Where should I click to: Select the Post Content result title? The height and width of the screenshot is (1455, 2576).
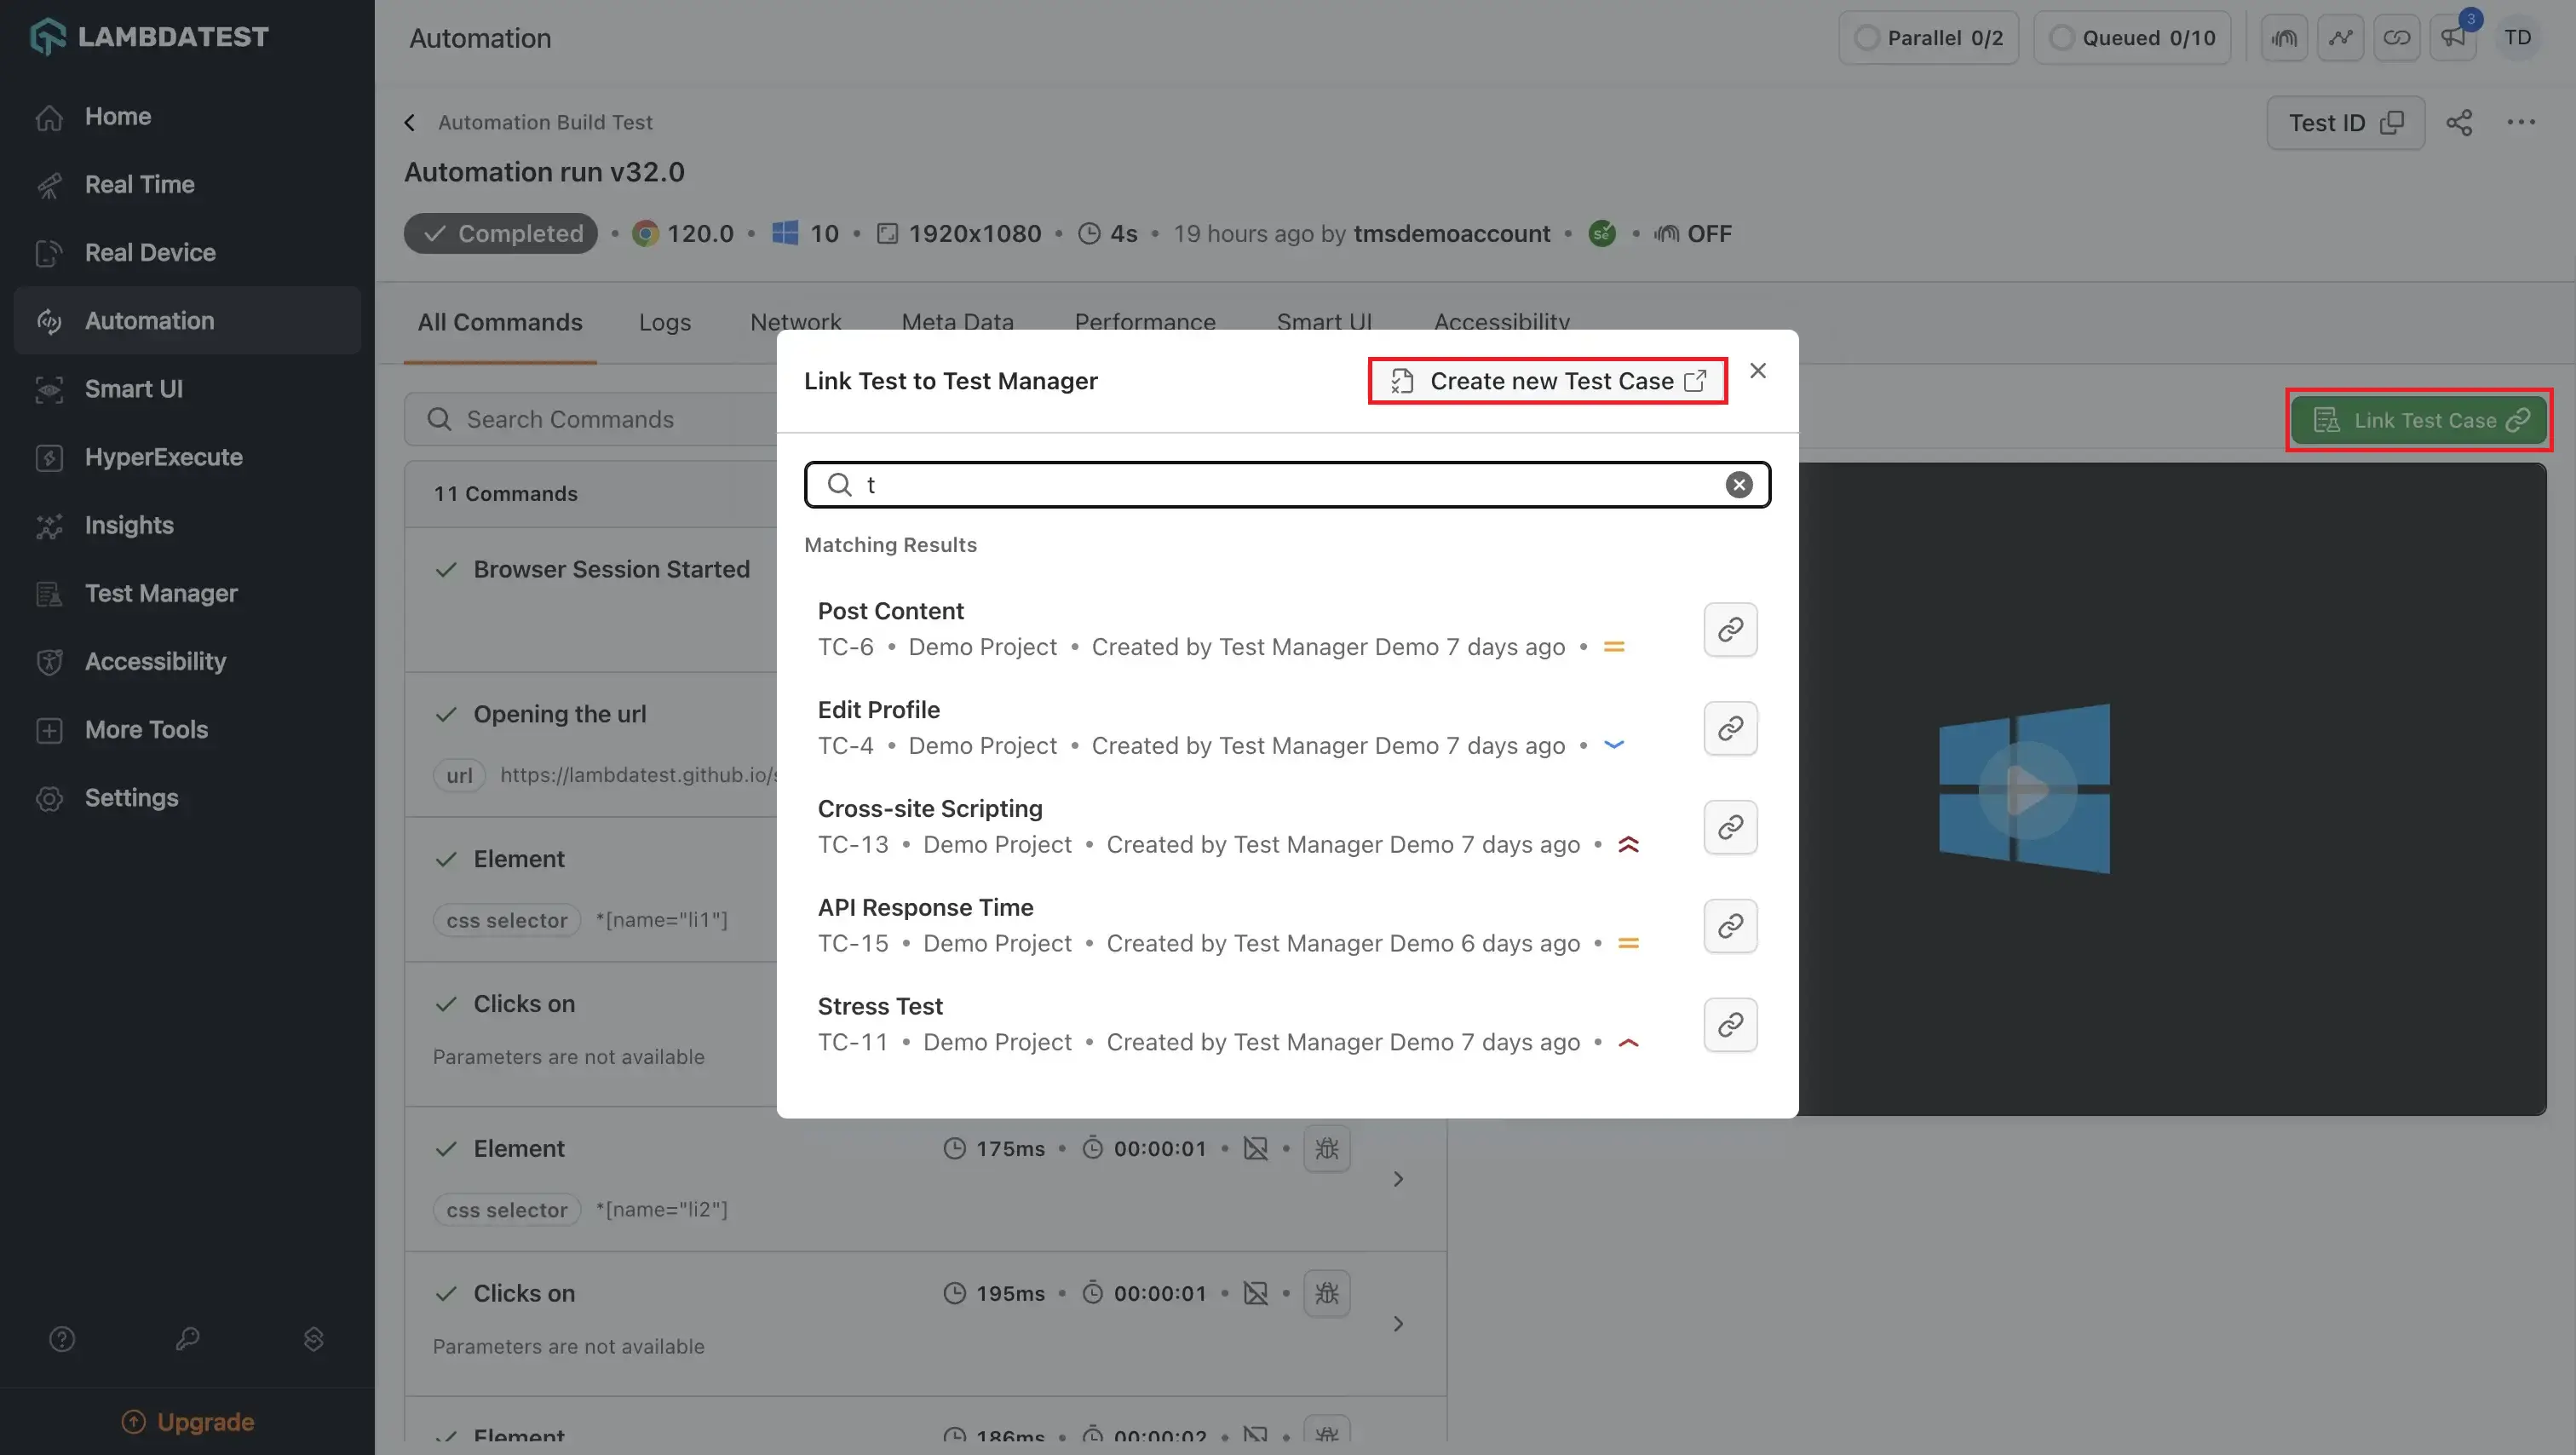coord(890,611)
